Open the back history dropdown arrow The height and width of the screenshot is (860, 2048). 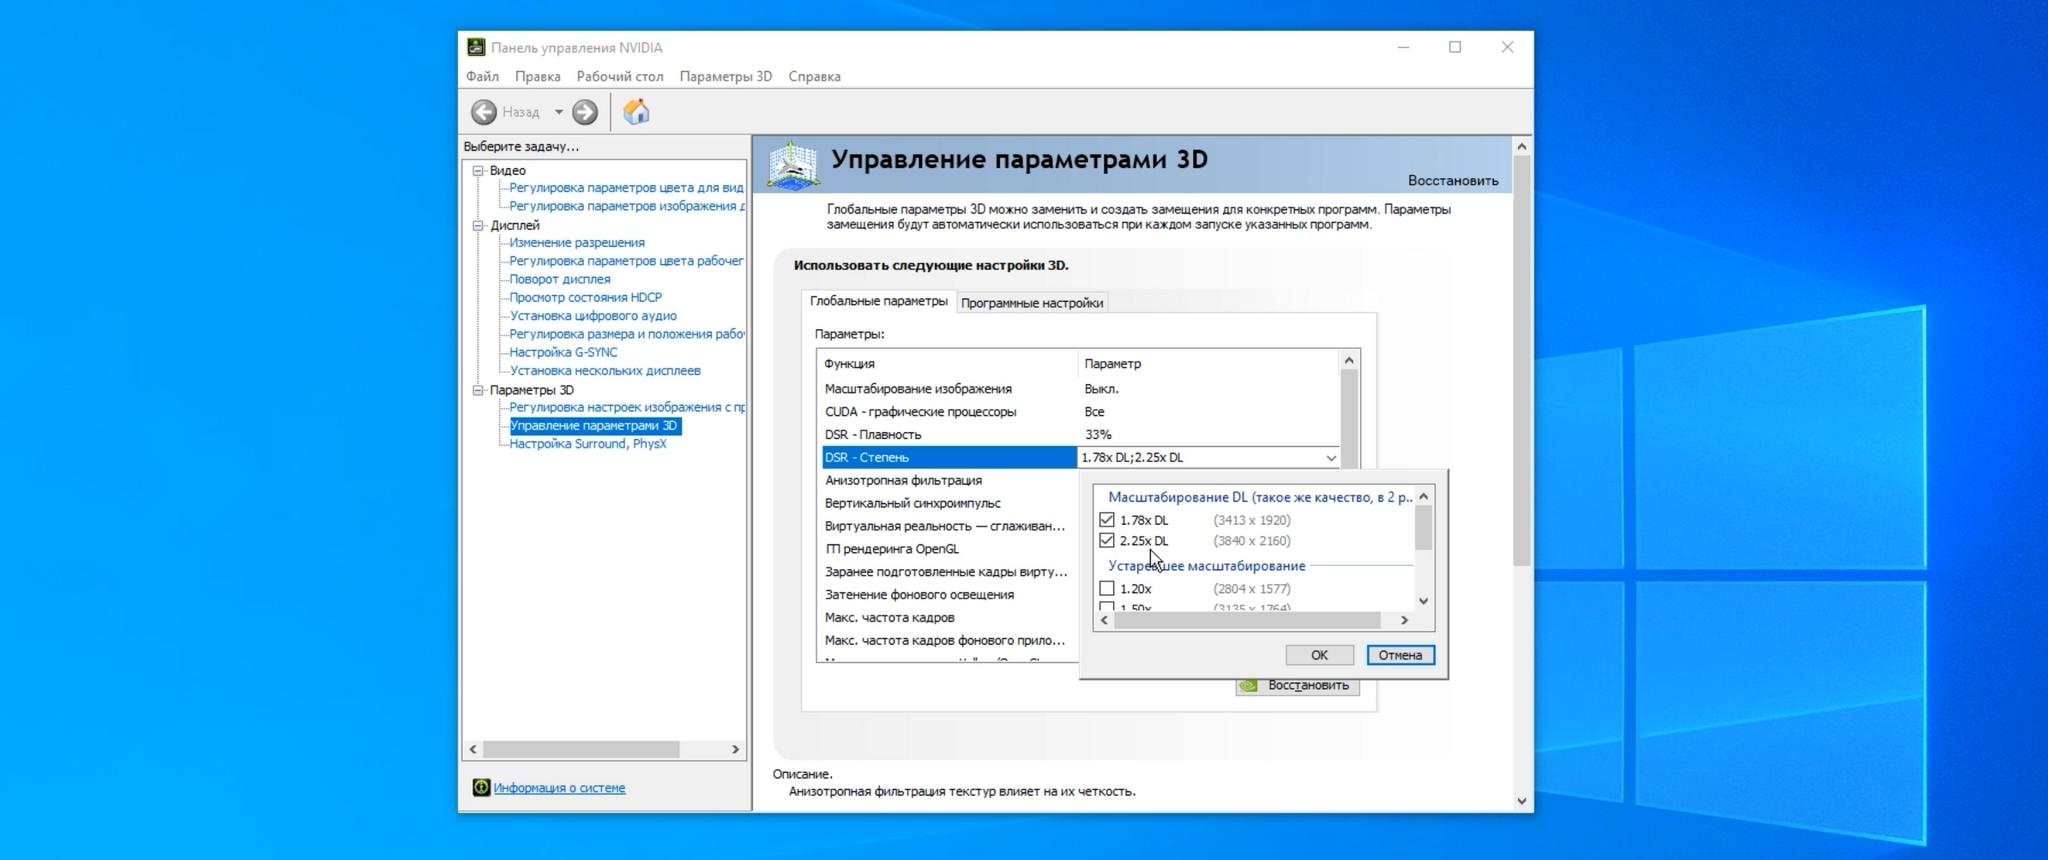tap(558, 112)
